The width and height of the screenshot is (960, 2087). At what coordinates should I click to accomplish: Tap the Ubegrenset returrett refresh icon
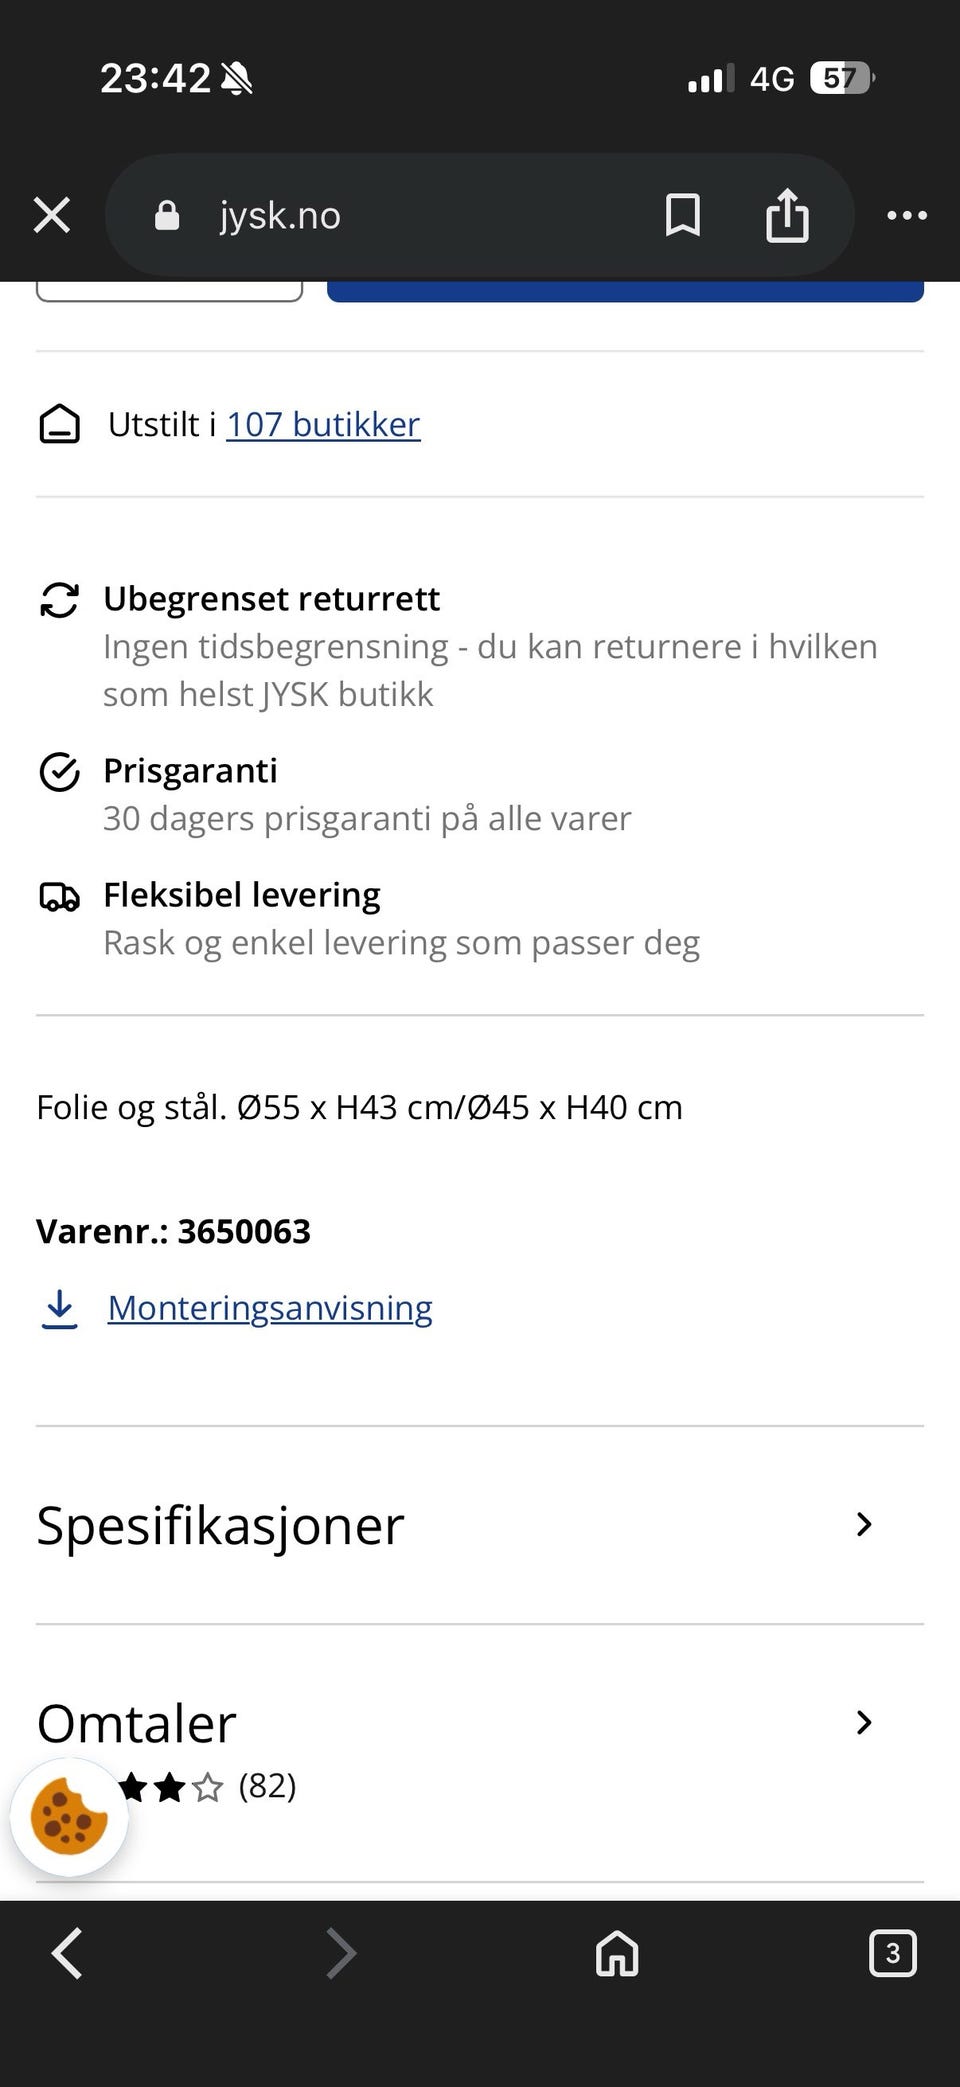(x=59, y=600)
